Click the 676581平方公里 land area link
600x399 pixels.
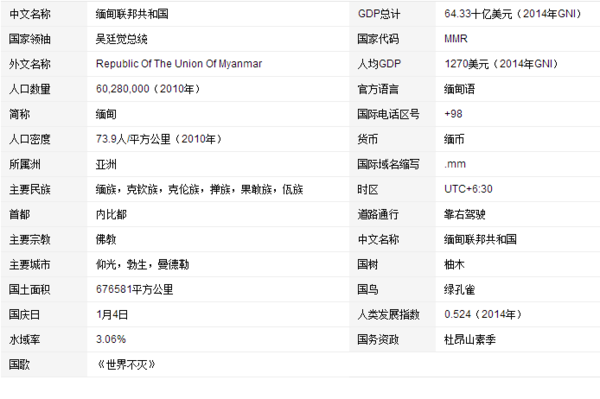pos(134,289)
